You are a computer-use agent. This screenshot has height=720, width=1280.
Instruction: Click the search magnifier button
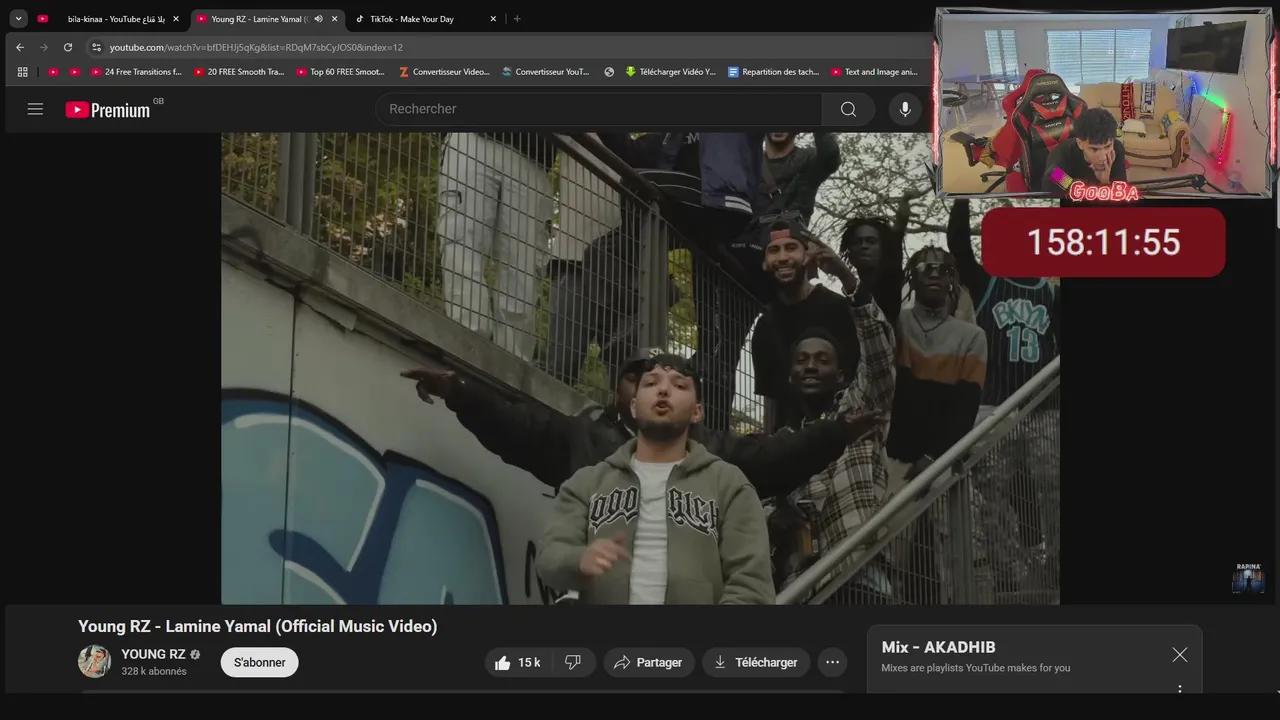tap(848, 109)
